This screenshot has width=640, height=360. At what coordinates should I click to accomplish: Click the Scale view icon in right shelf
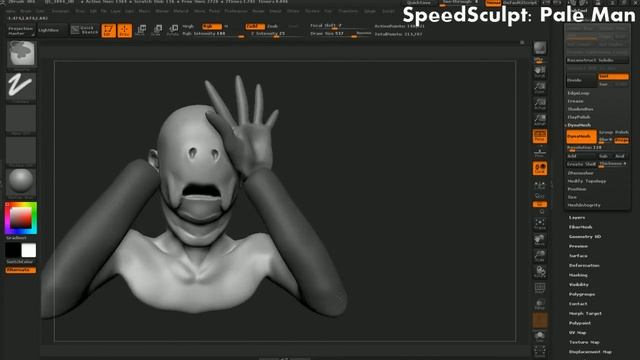point(540,256)
